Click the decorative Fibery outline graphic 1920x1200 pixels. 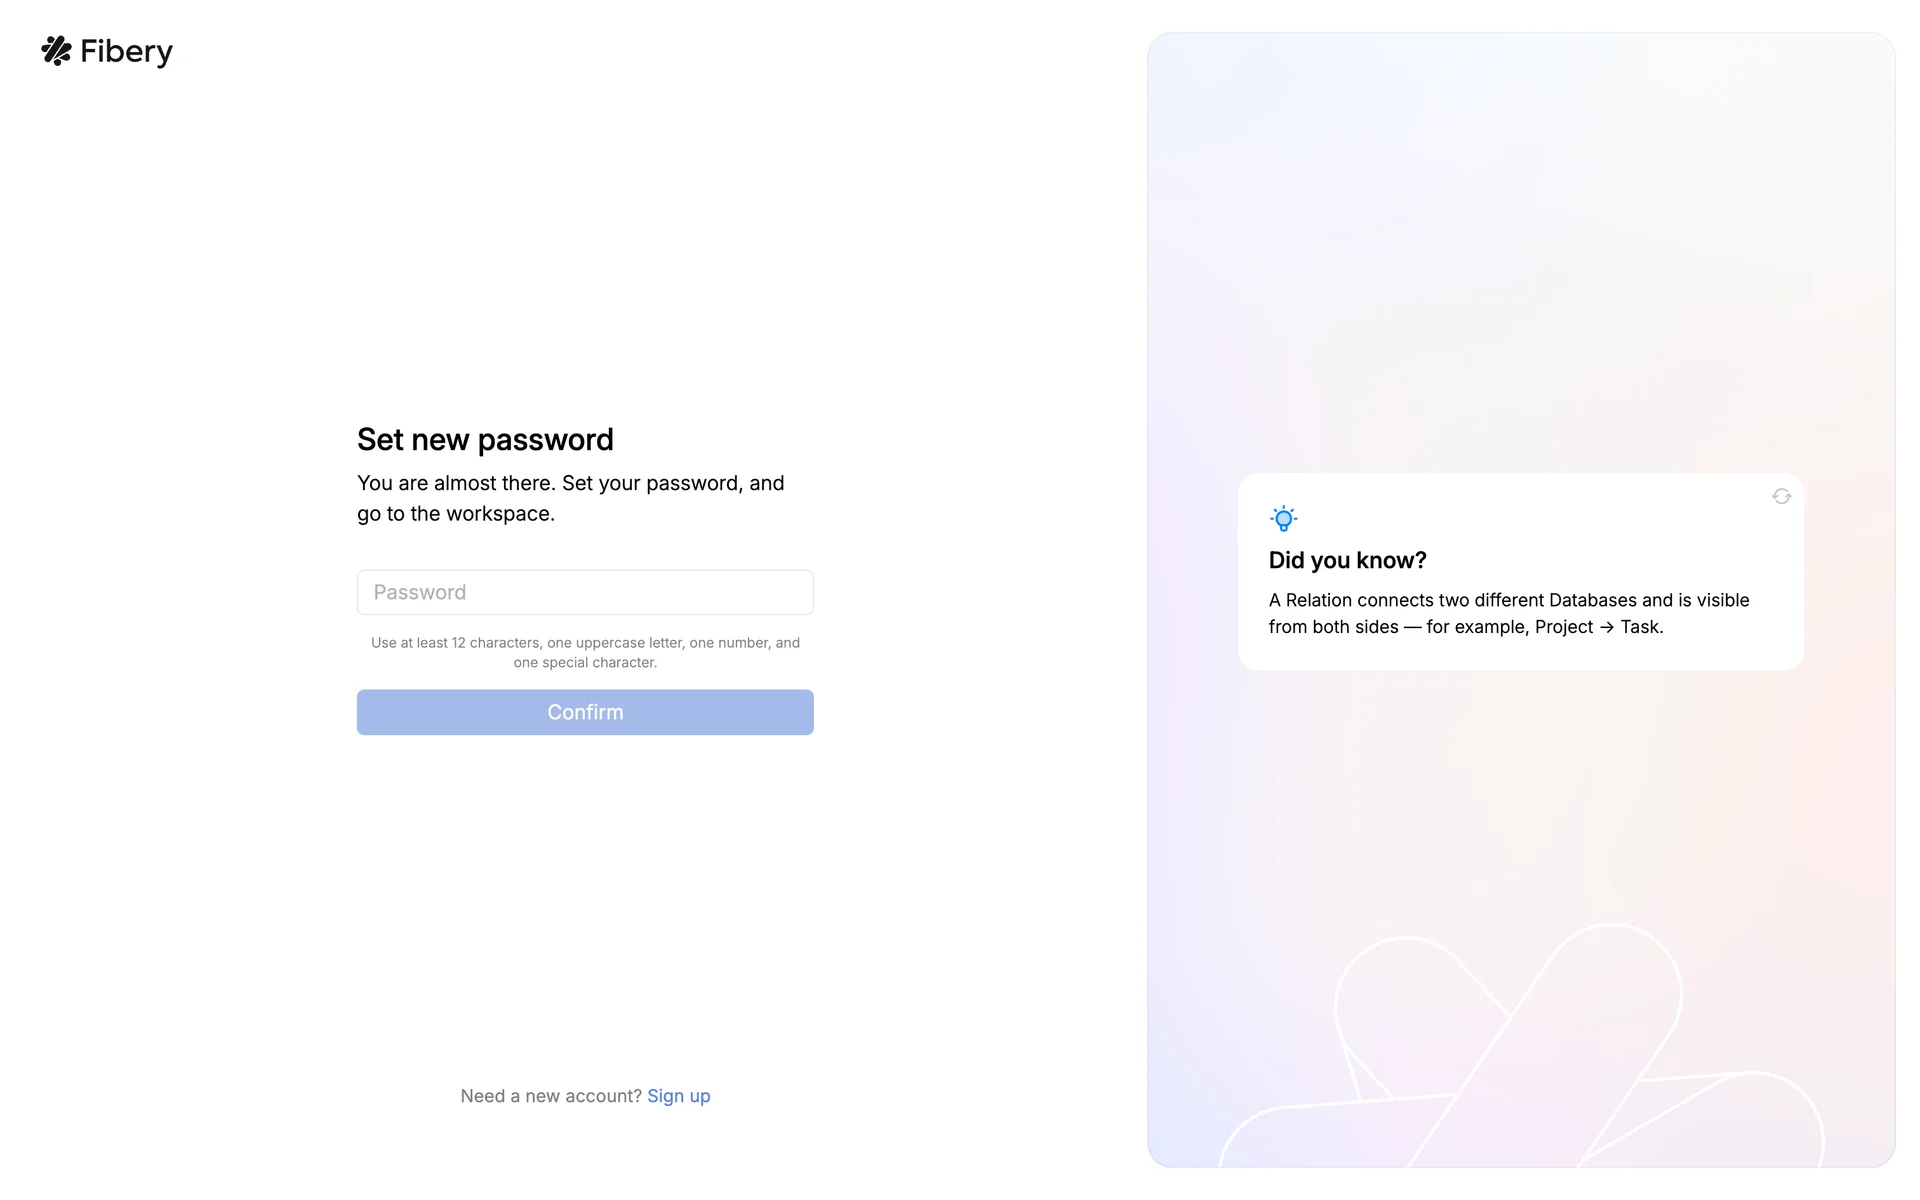[x=1520, y=1050]
